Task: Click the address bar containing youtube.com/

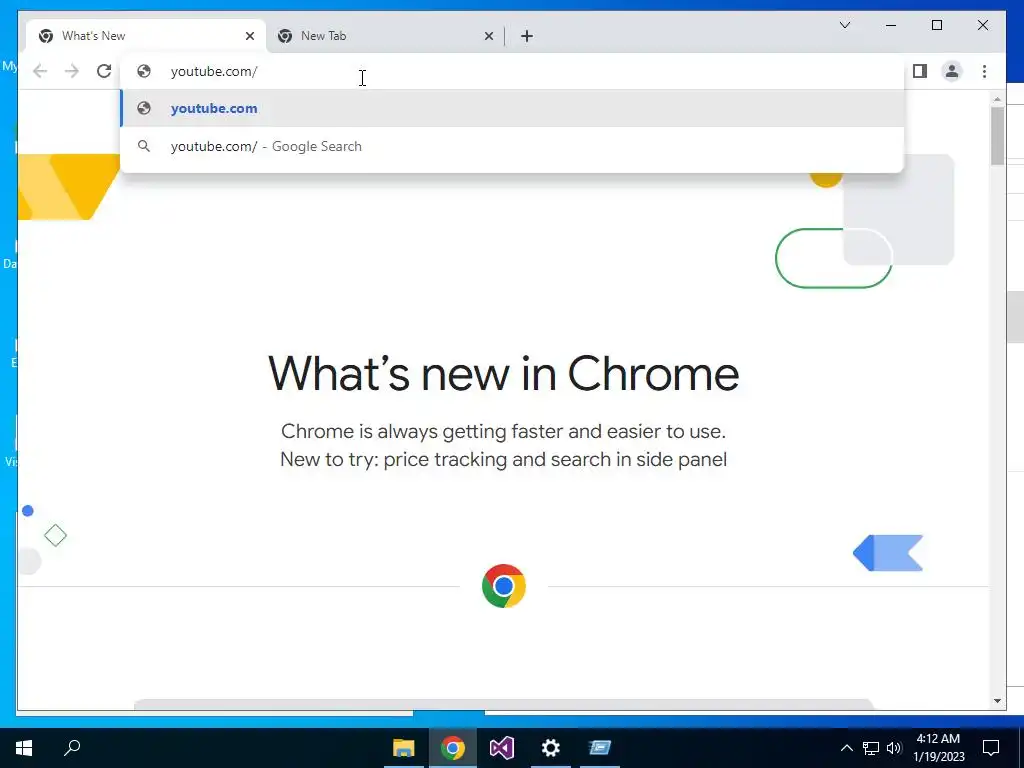Action: (513, 71)
